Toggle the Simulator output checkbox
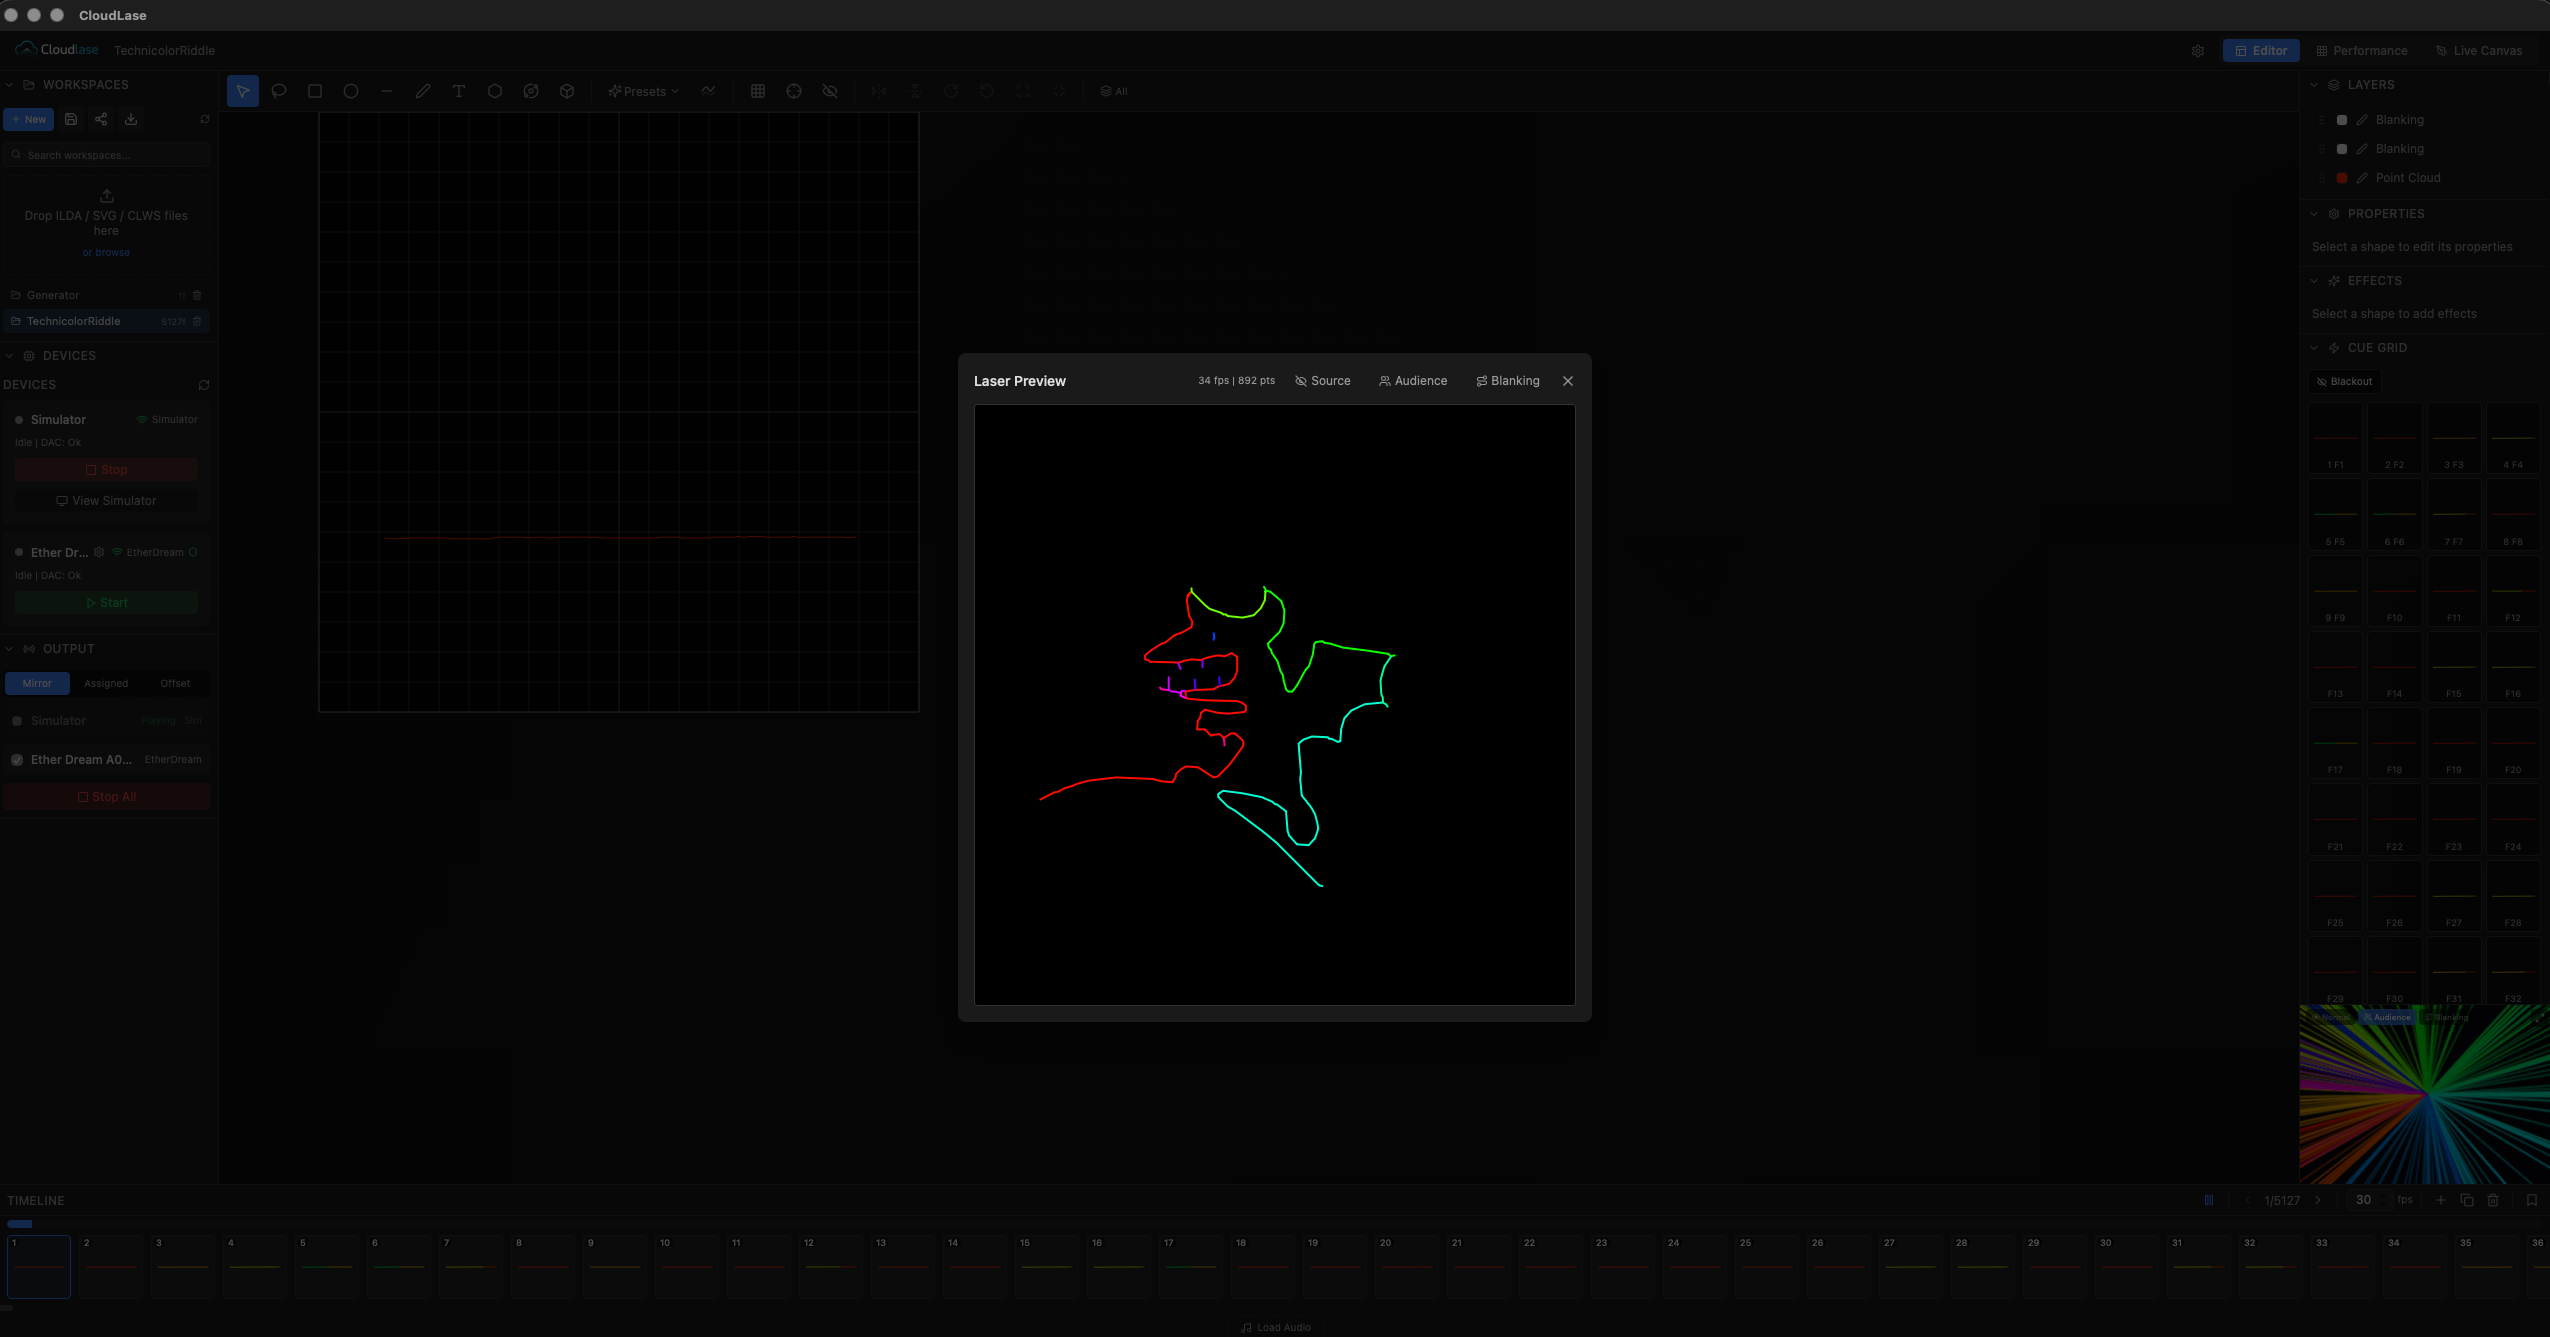This screenshot has height=1337, width=2550. tap(17, 720)
